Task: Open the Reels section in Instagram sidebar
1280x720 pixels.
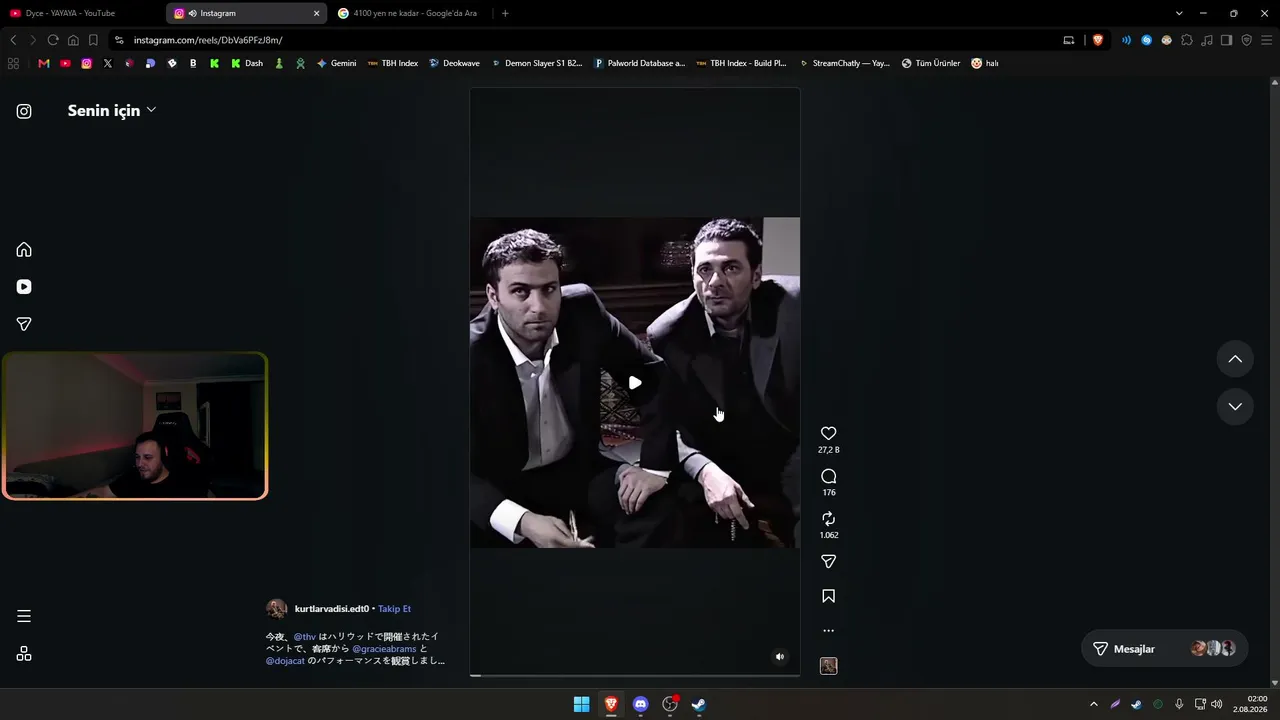Action: pyautogui.click(x=24, y=287)
